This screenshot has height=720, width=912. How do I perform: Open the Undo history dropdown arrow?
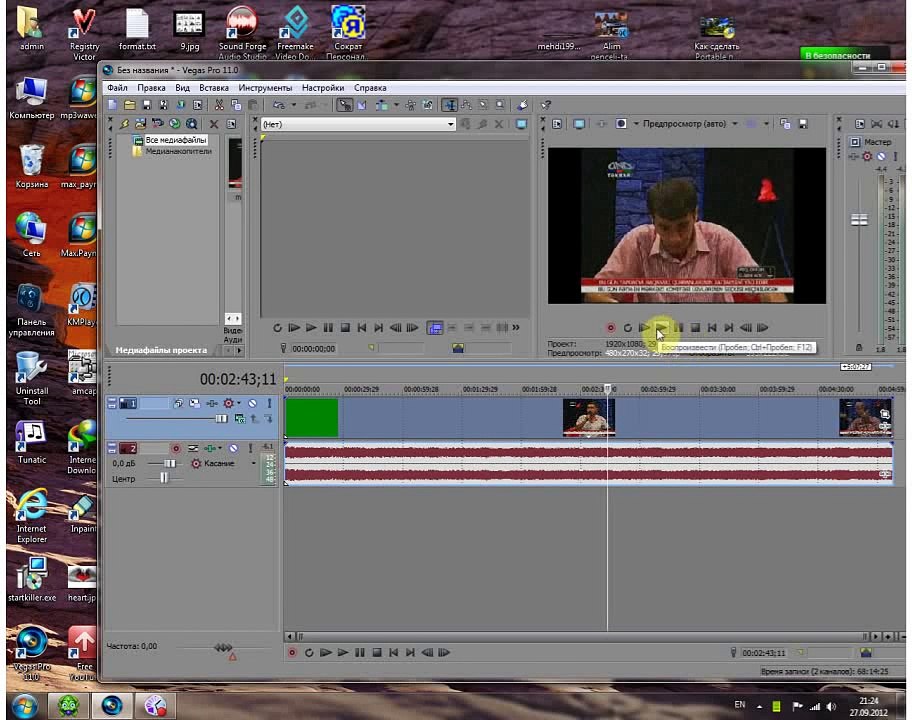pos(293,105)
